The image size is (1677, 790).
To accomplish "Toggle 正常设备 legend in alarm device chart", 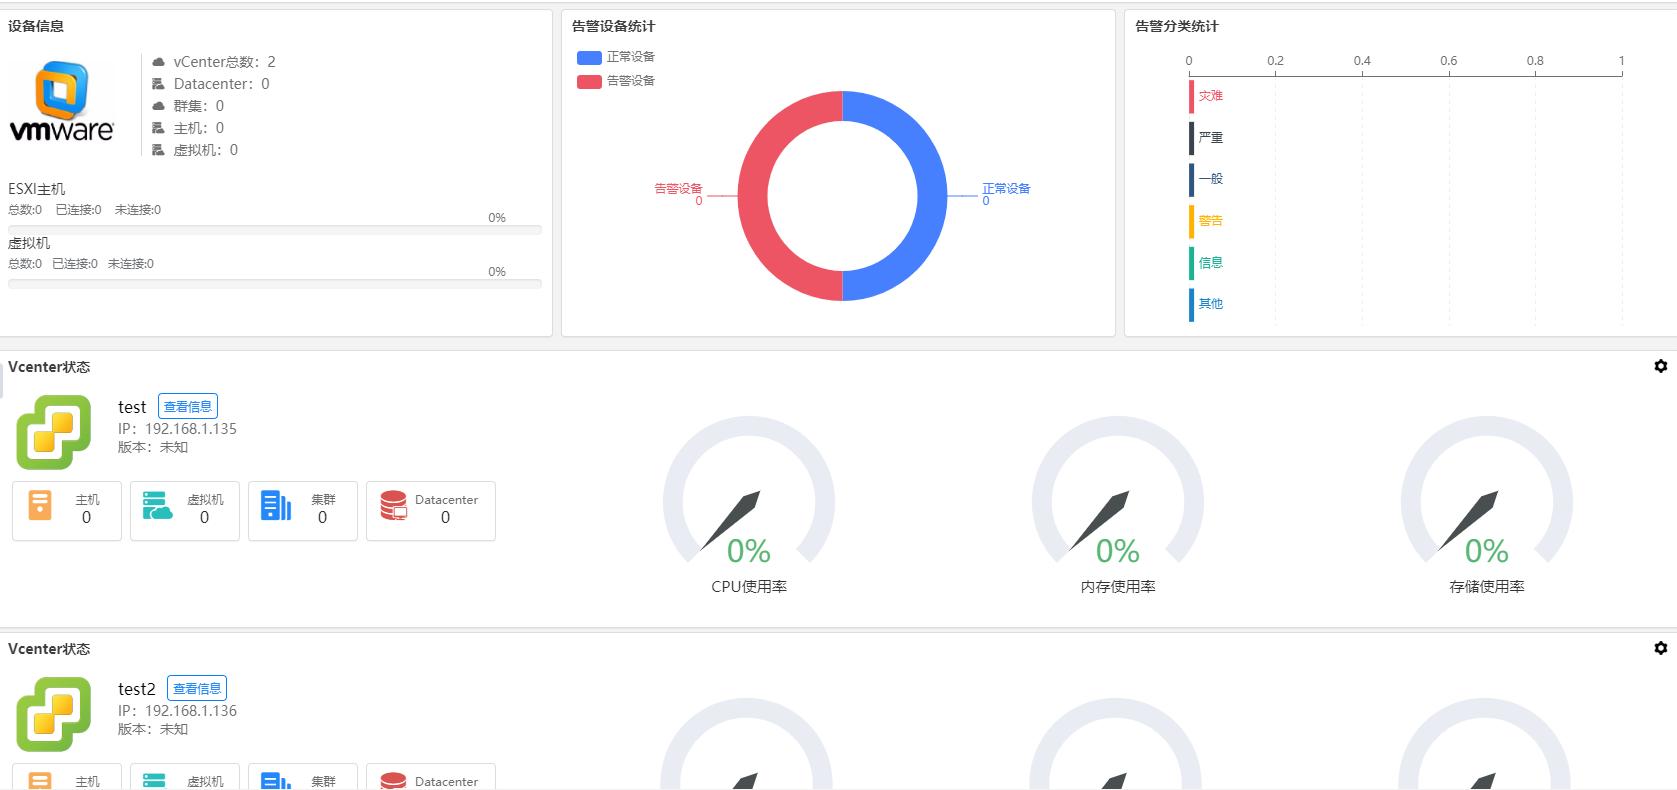I will pos(616,57).
